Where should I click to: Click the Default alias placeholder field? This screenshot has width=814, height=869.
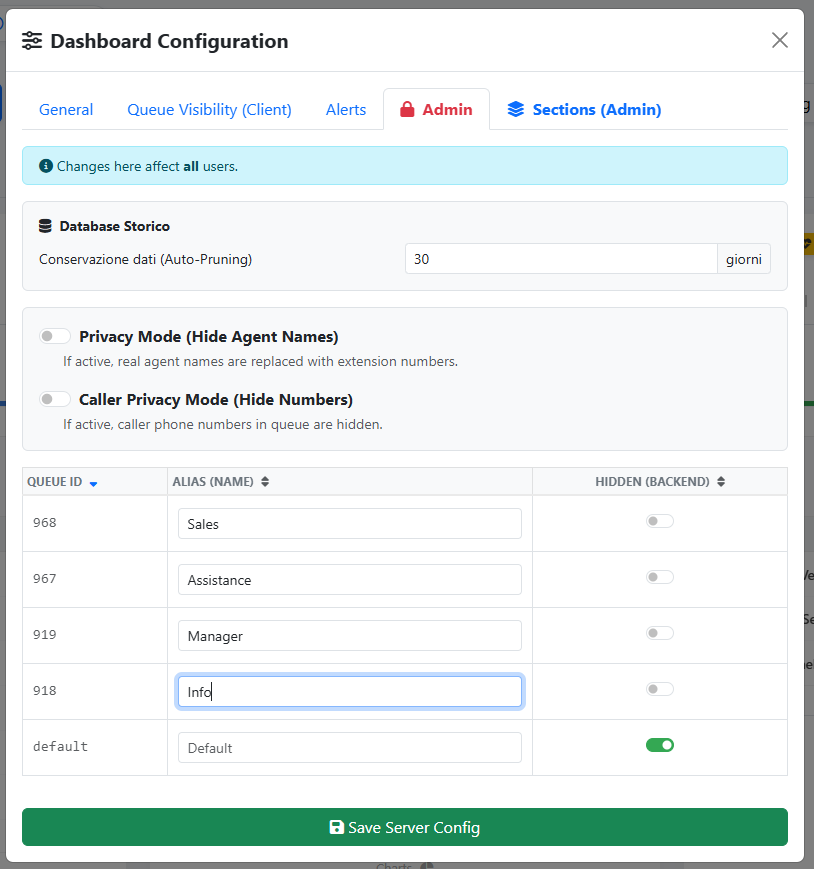(349, 748)
